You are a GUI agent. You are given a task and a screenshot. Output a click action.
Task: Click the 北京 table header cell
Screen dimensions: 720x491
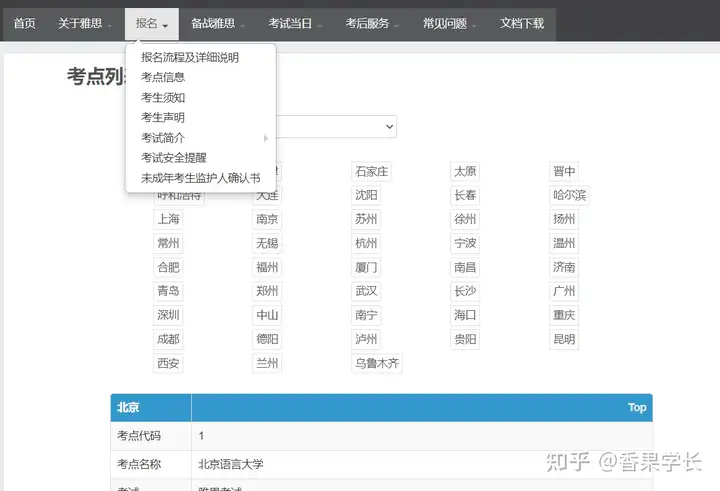(x=151, y=407)
